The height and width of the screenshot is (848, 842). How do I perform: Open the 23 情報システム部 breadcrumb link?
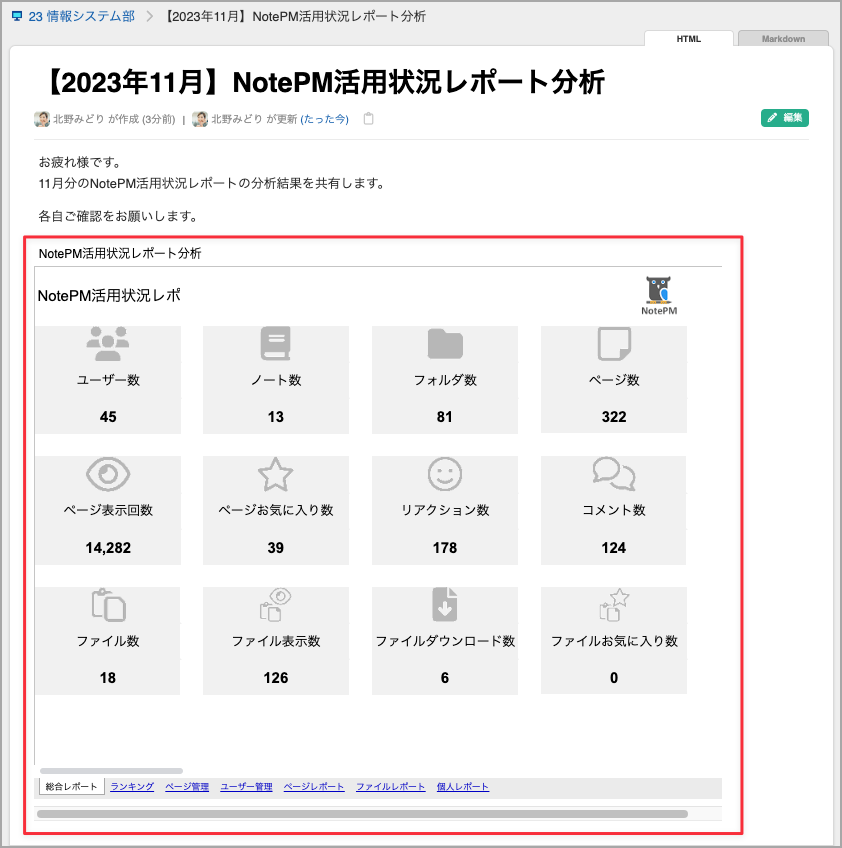[x=81, y=16]
